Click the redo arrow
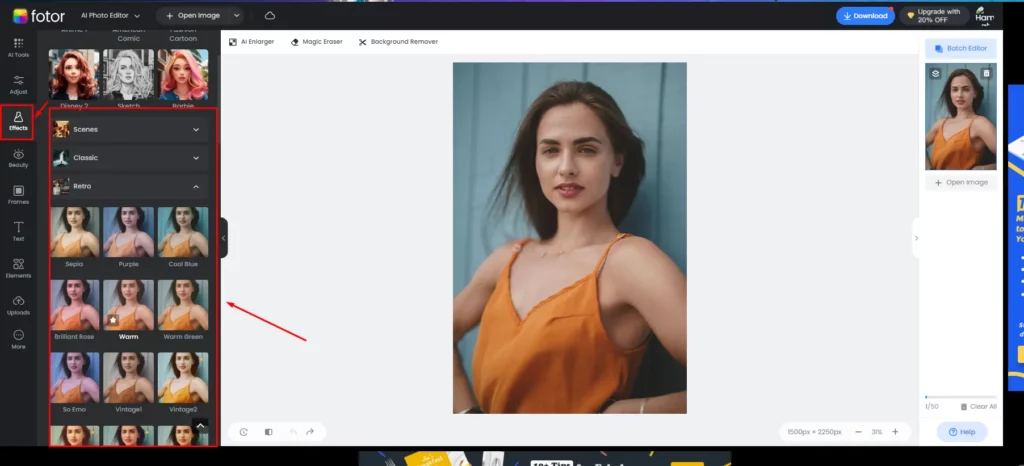This screenshot has height=466, width=1024. click(310, 432)
